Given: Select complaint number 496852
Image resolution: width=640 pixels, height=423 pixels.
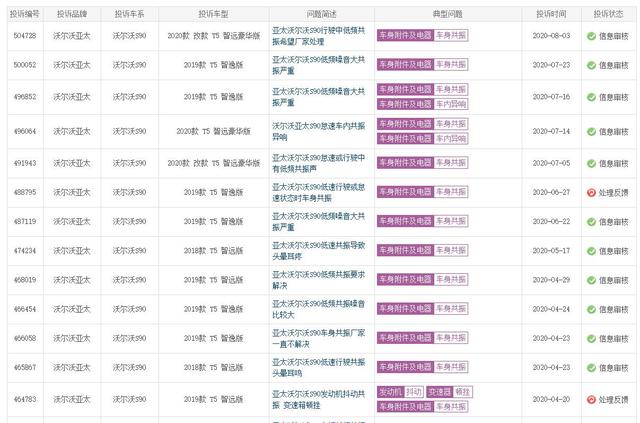Looking at the screenshot, I should [x=25, y=97].
